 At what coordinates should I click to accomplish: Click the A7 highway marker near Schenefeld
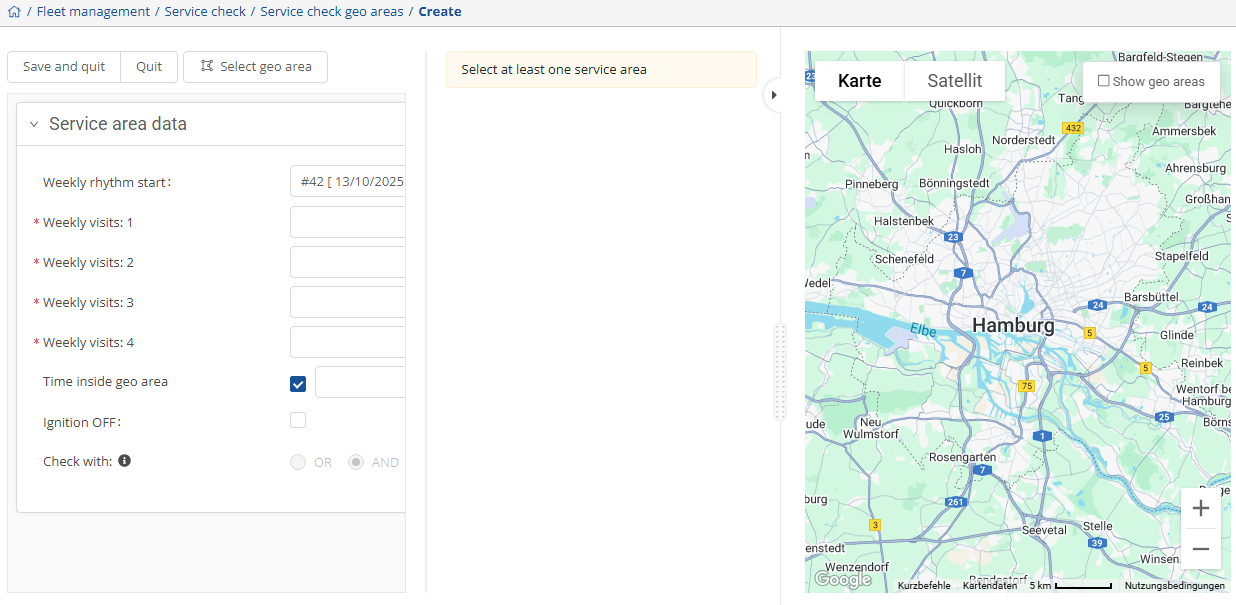coord(963,272)
